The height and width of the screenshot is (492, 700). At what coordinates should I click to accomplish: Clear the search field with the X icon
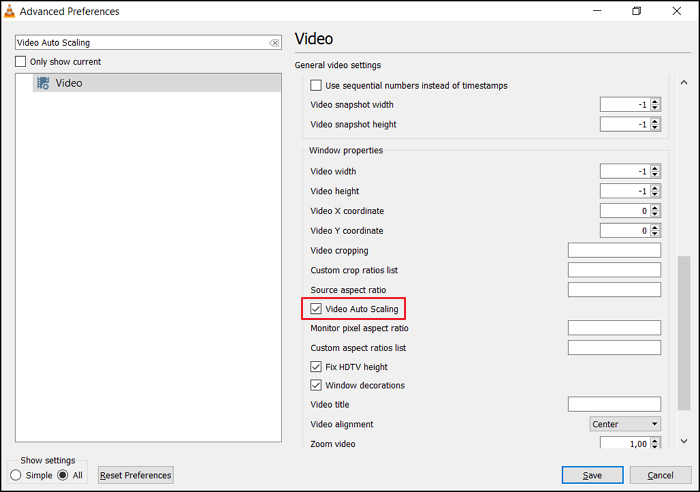(x=275, y=43)
